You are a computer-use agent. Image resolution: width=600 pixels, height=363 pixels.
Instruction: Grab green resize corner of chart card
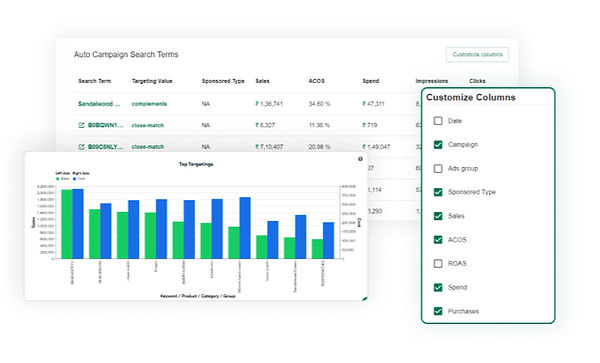[365, 299]
